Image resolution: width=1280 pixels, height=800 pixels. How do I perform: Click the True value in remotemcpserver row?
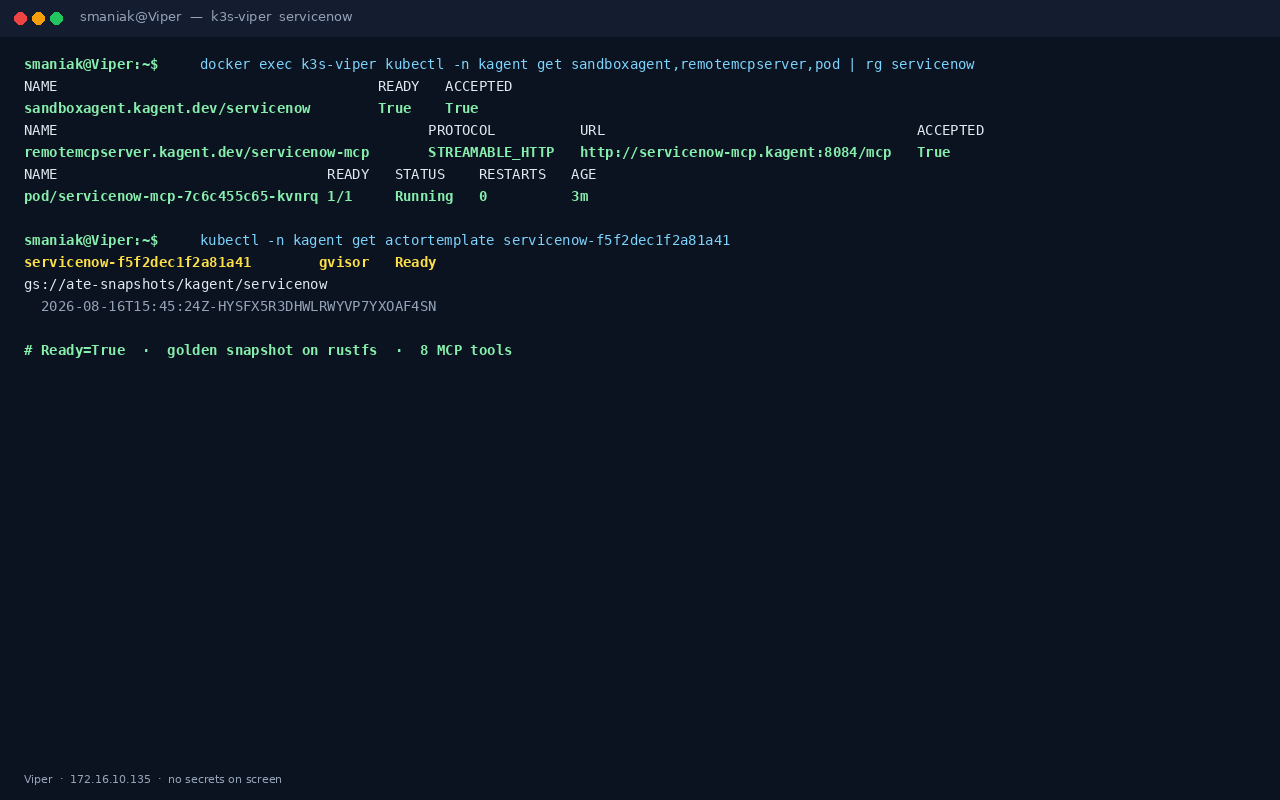[x=934, y=152]
